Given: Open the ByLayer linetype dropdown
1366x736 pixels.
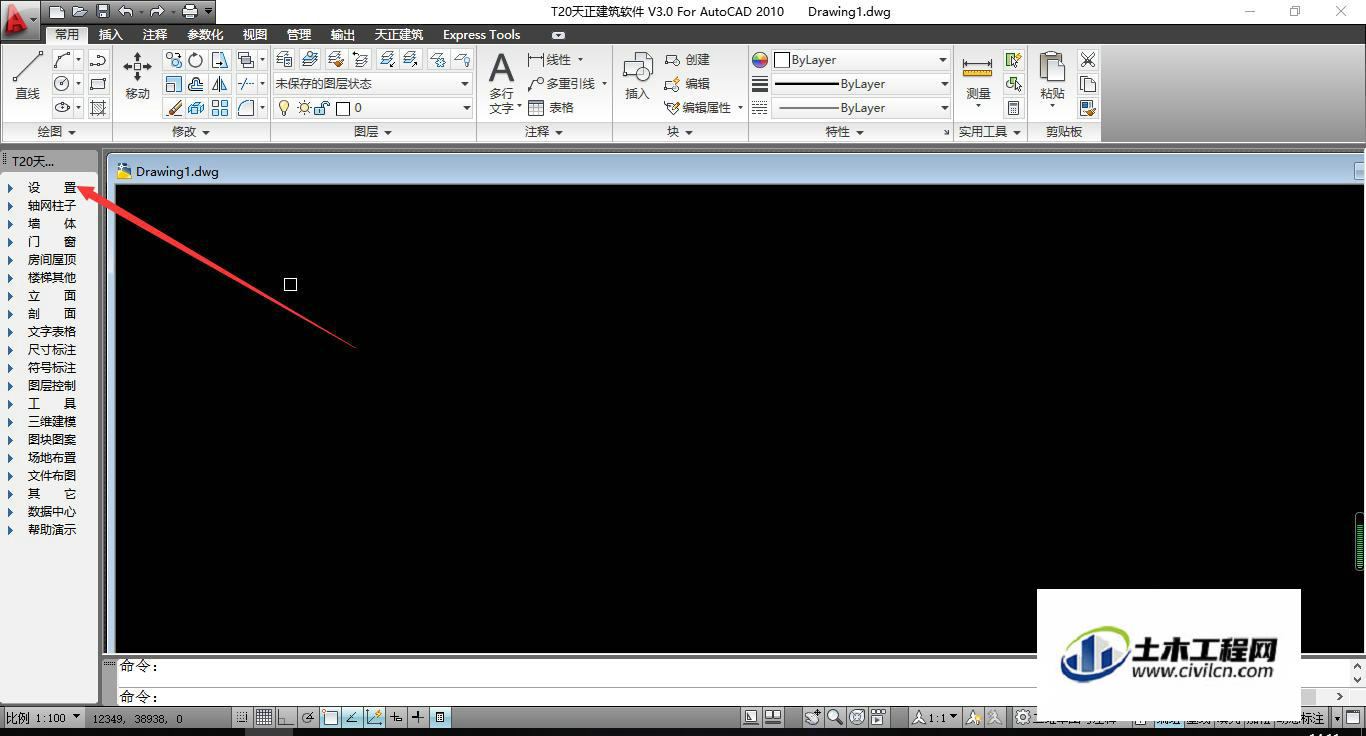Looking at the screenshot, I should click(861, 108).
